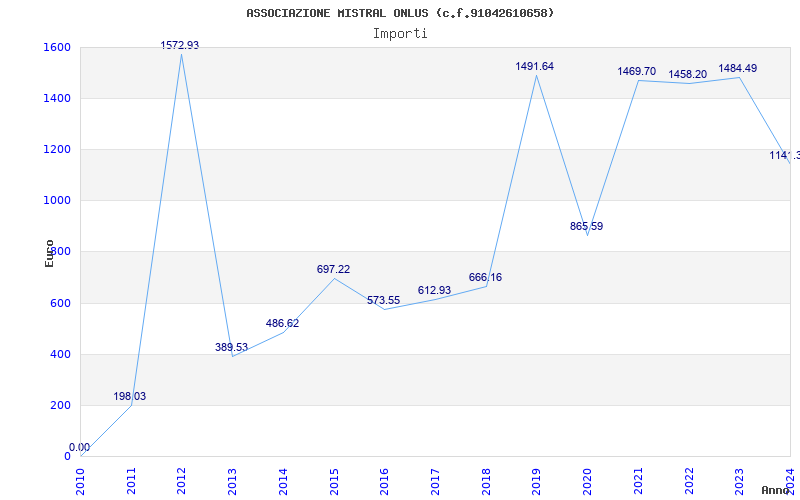800x500 pixels.
Task: Click the 865.59 data label
Action: pos(586,227)
